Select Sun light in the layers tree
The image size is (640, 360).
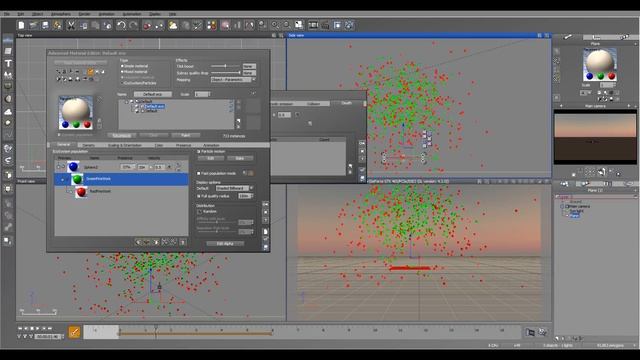pos(576,211)
